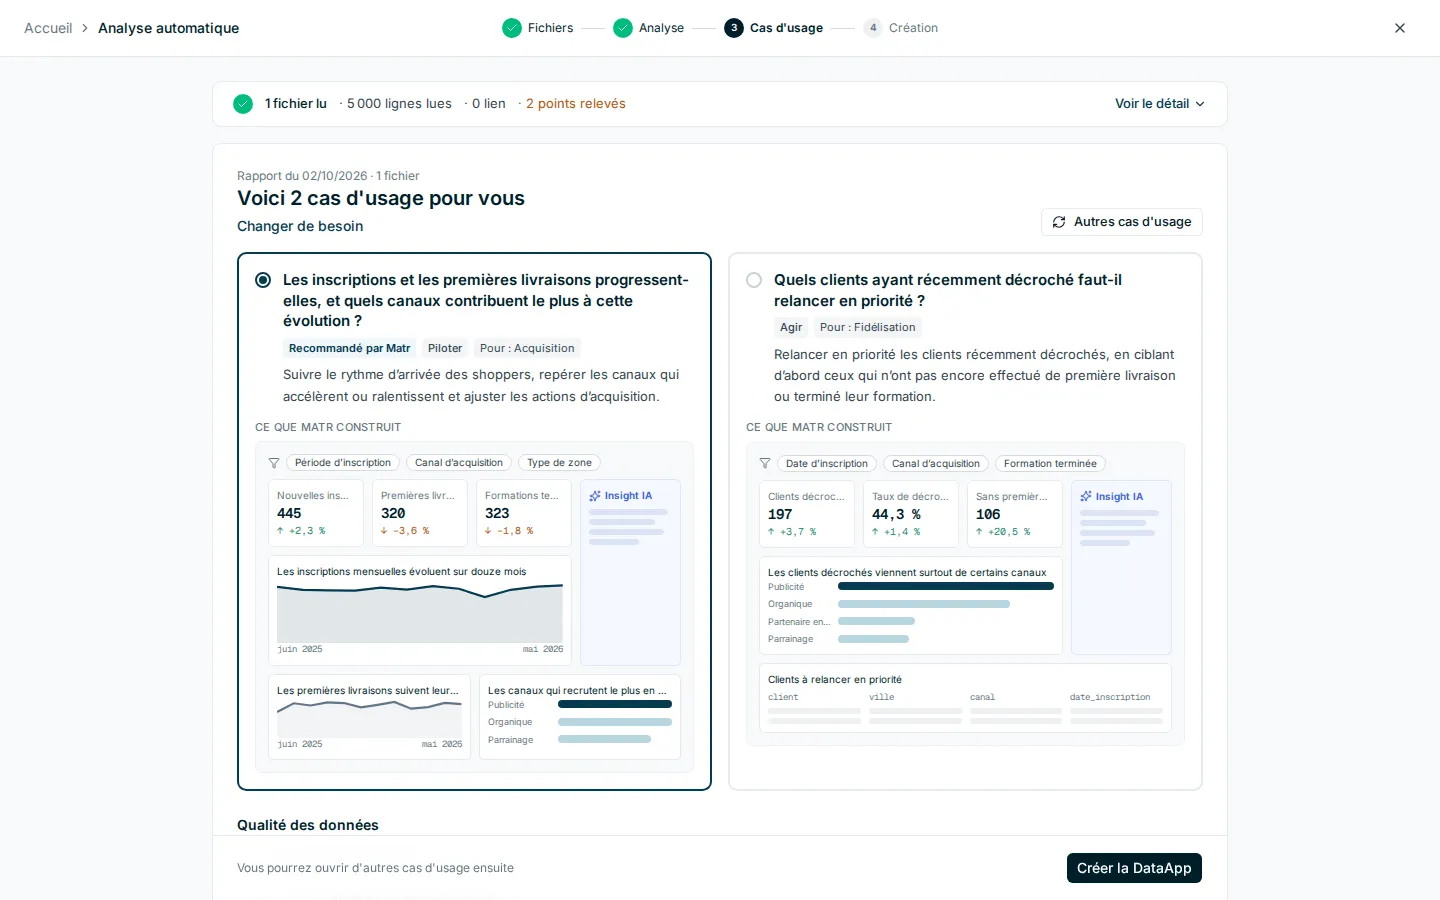Click the Sans premièr... 106 KPI tile
1440x900 pixels.
tap(1015, 514)
